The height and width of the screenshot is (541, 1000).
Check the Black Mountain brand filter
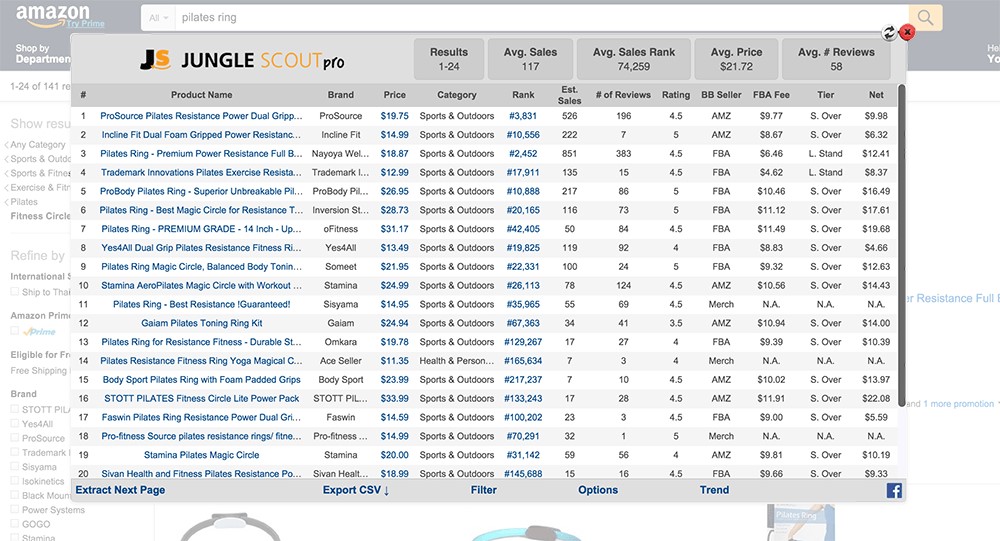pos(15,495)
